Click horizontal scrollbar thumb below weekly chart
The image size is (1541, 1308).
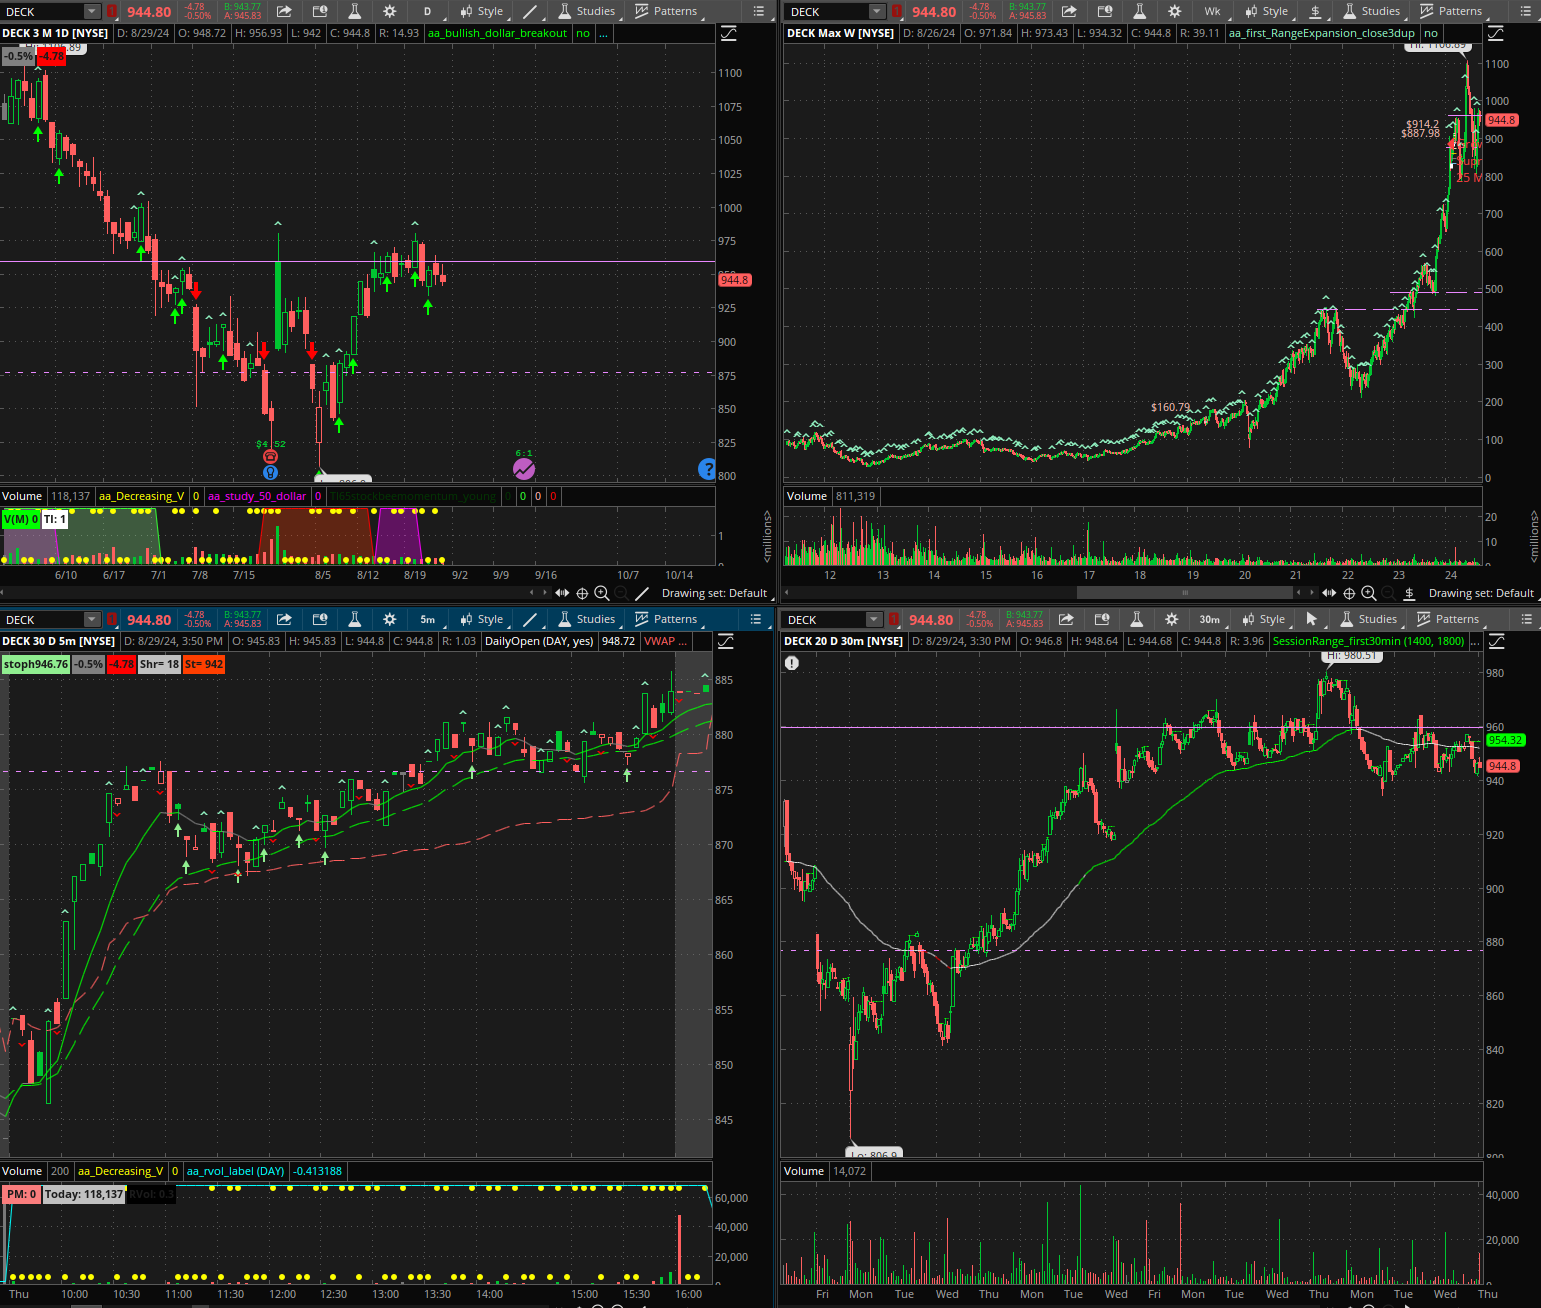click(x=1185, y=593)
